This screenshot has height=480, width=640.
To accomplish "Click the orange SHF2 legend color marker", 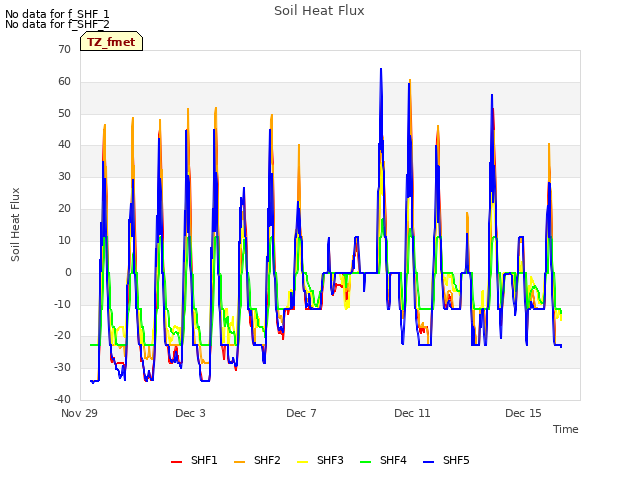I will coord(239,462).
